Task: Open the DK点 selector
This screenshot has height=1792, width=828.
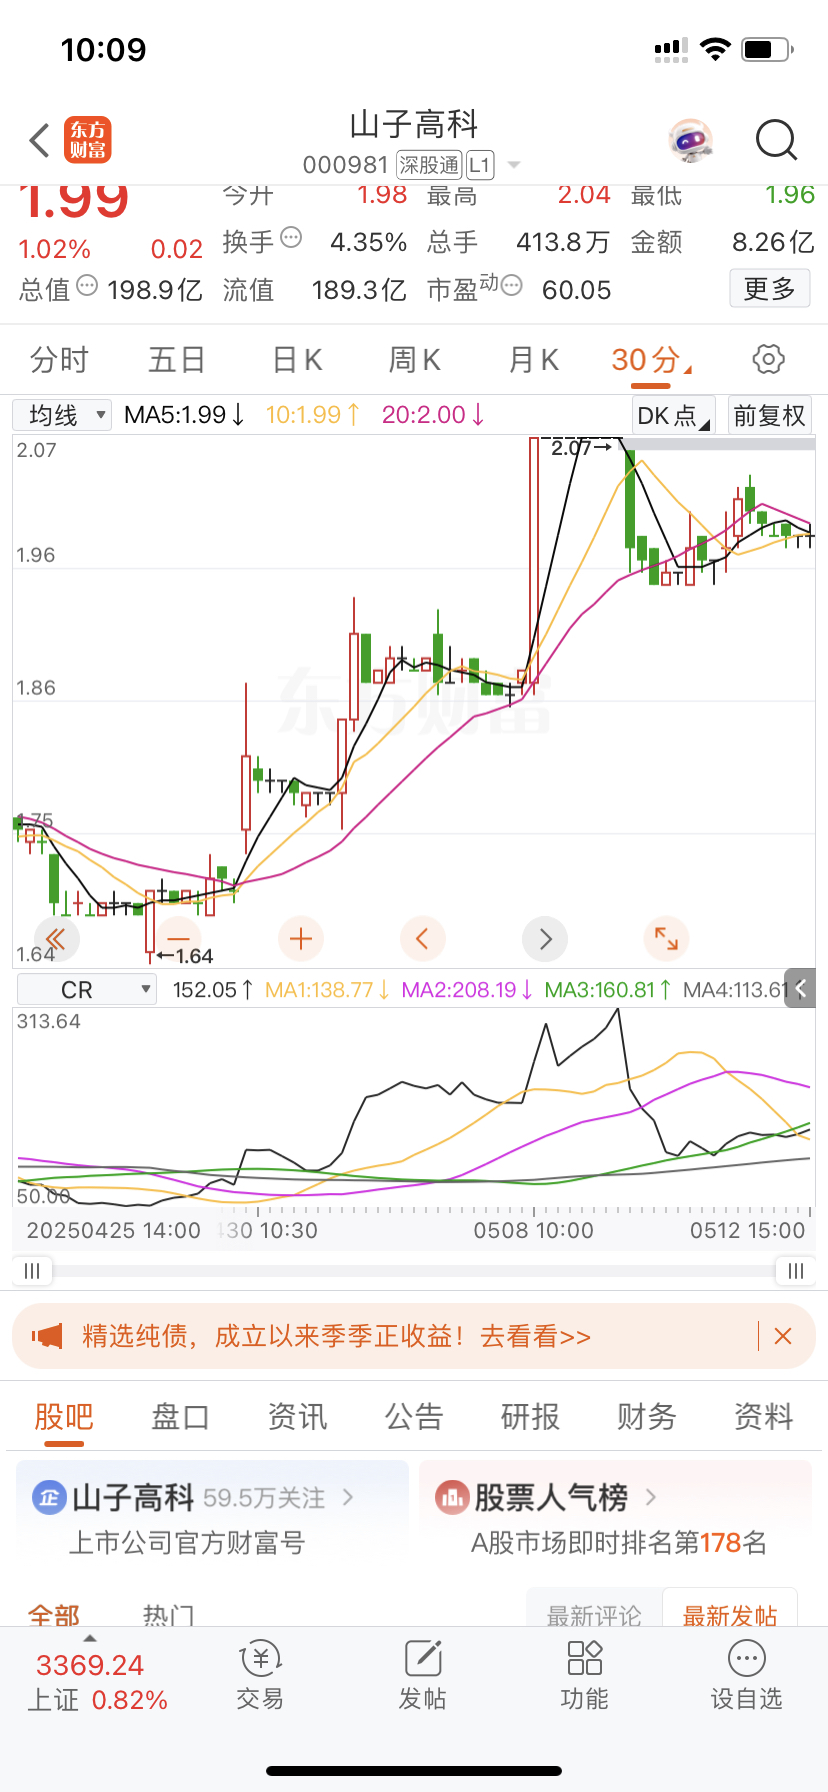Action: point(674,415)
